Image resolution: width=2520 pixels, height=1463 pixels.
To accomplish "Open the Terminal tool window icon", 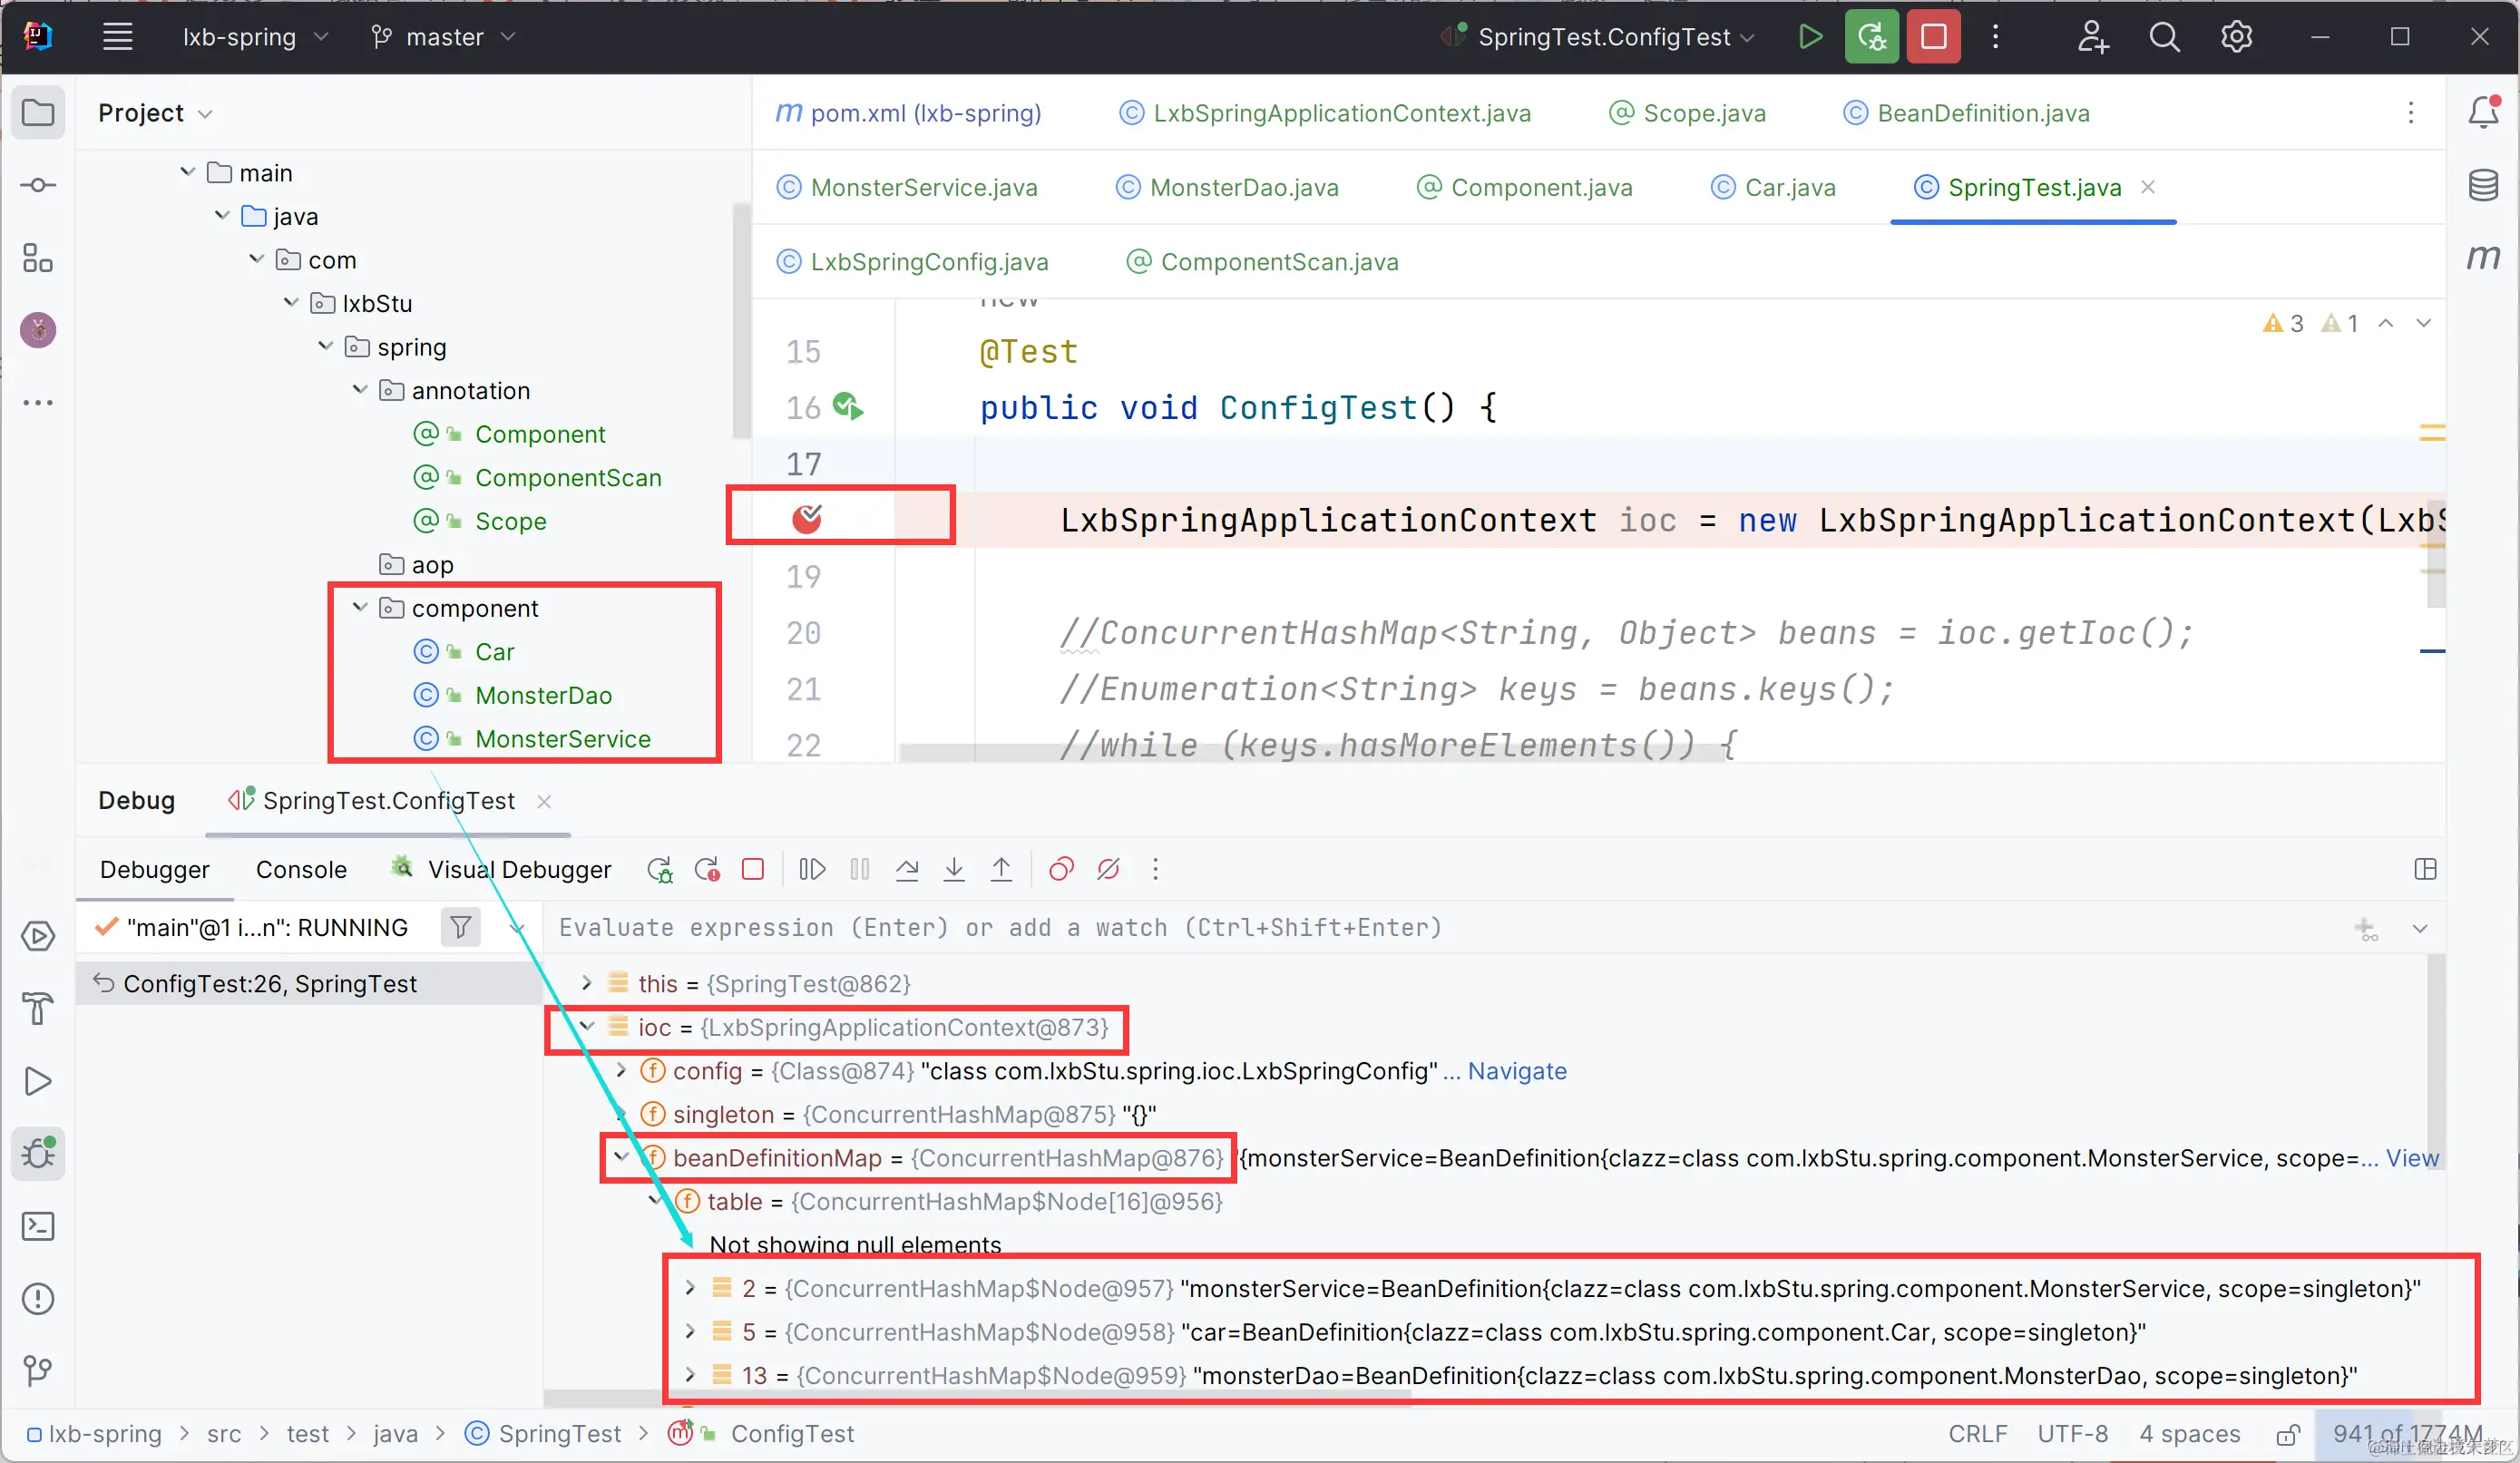I will coord(38,1226).
